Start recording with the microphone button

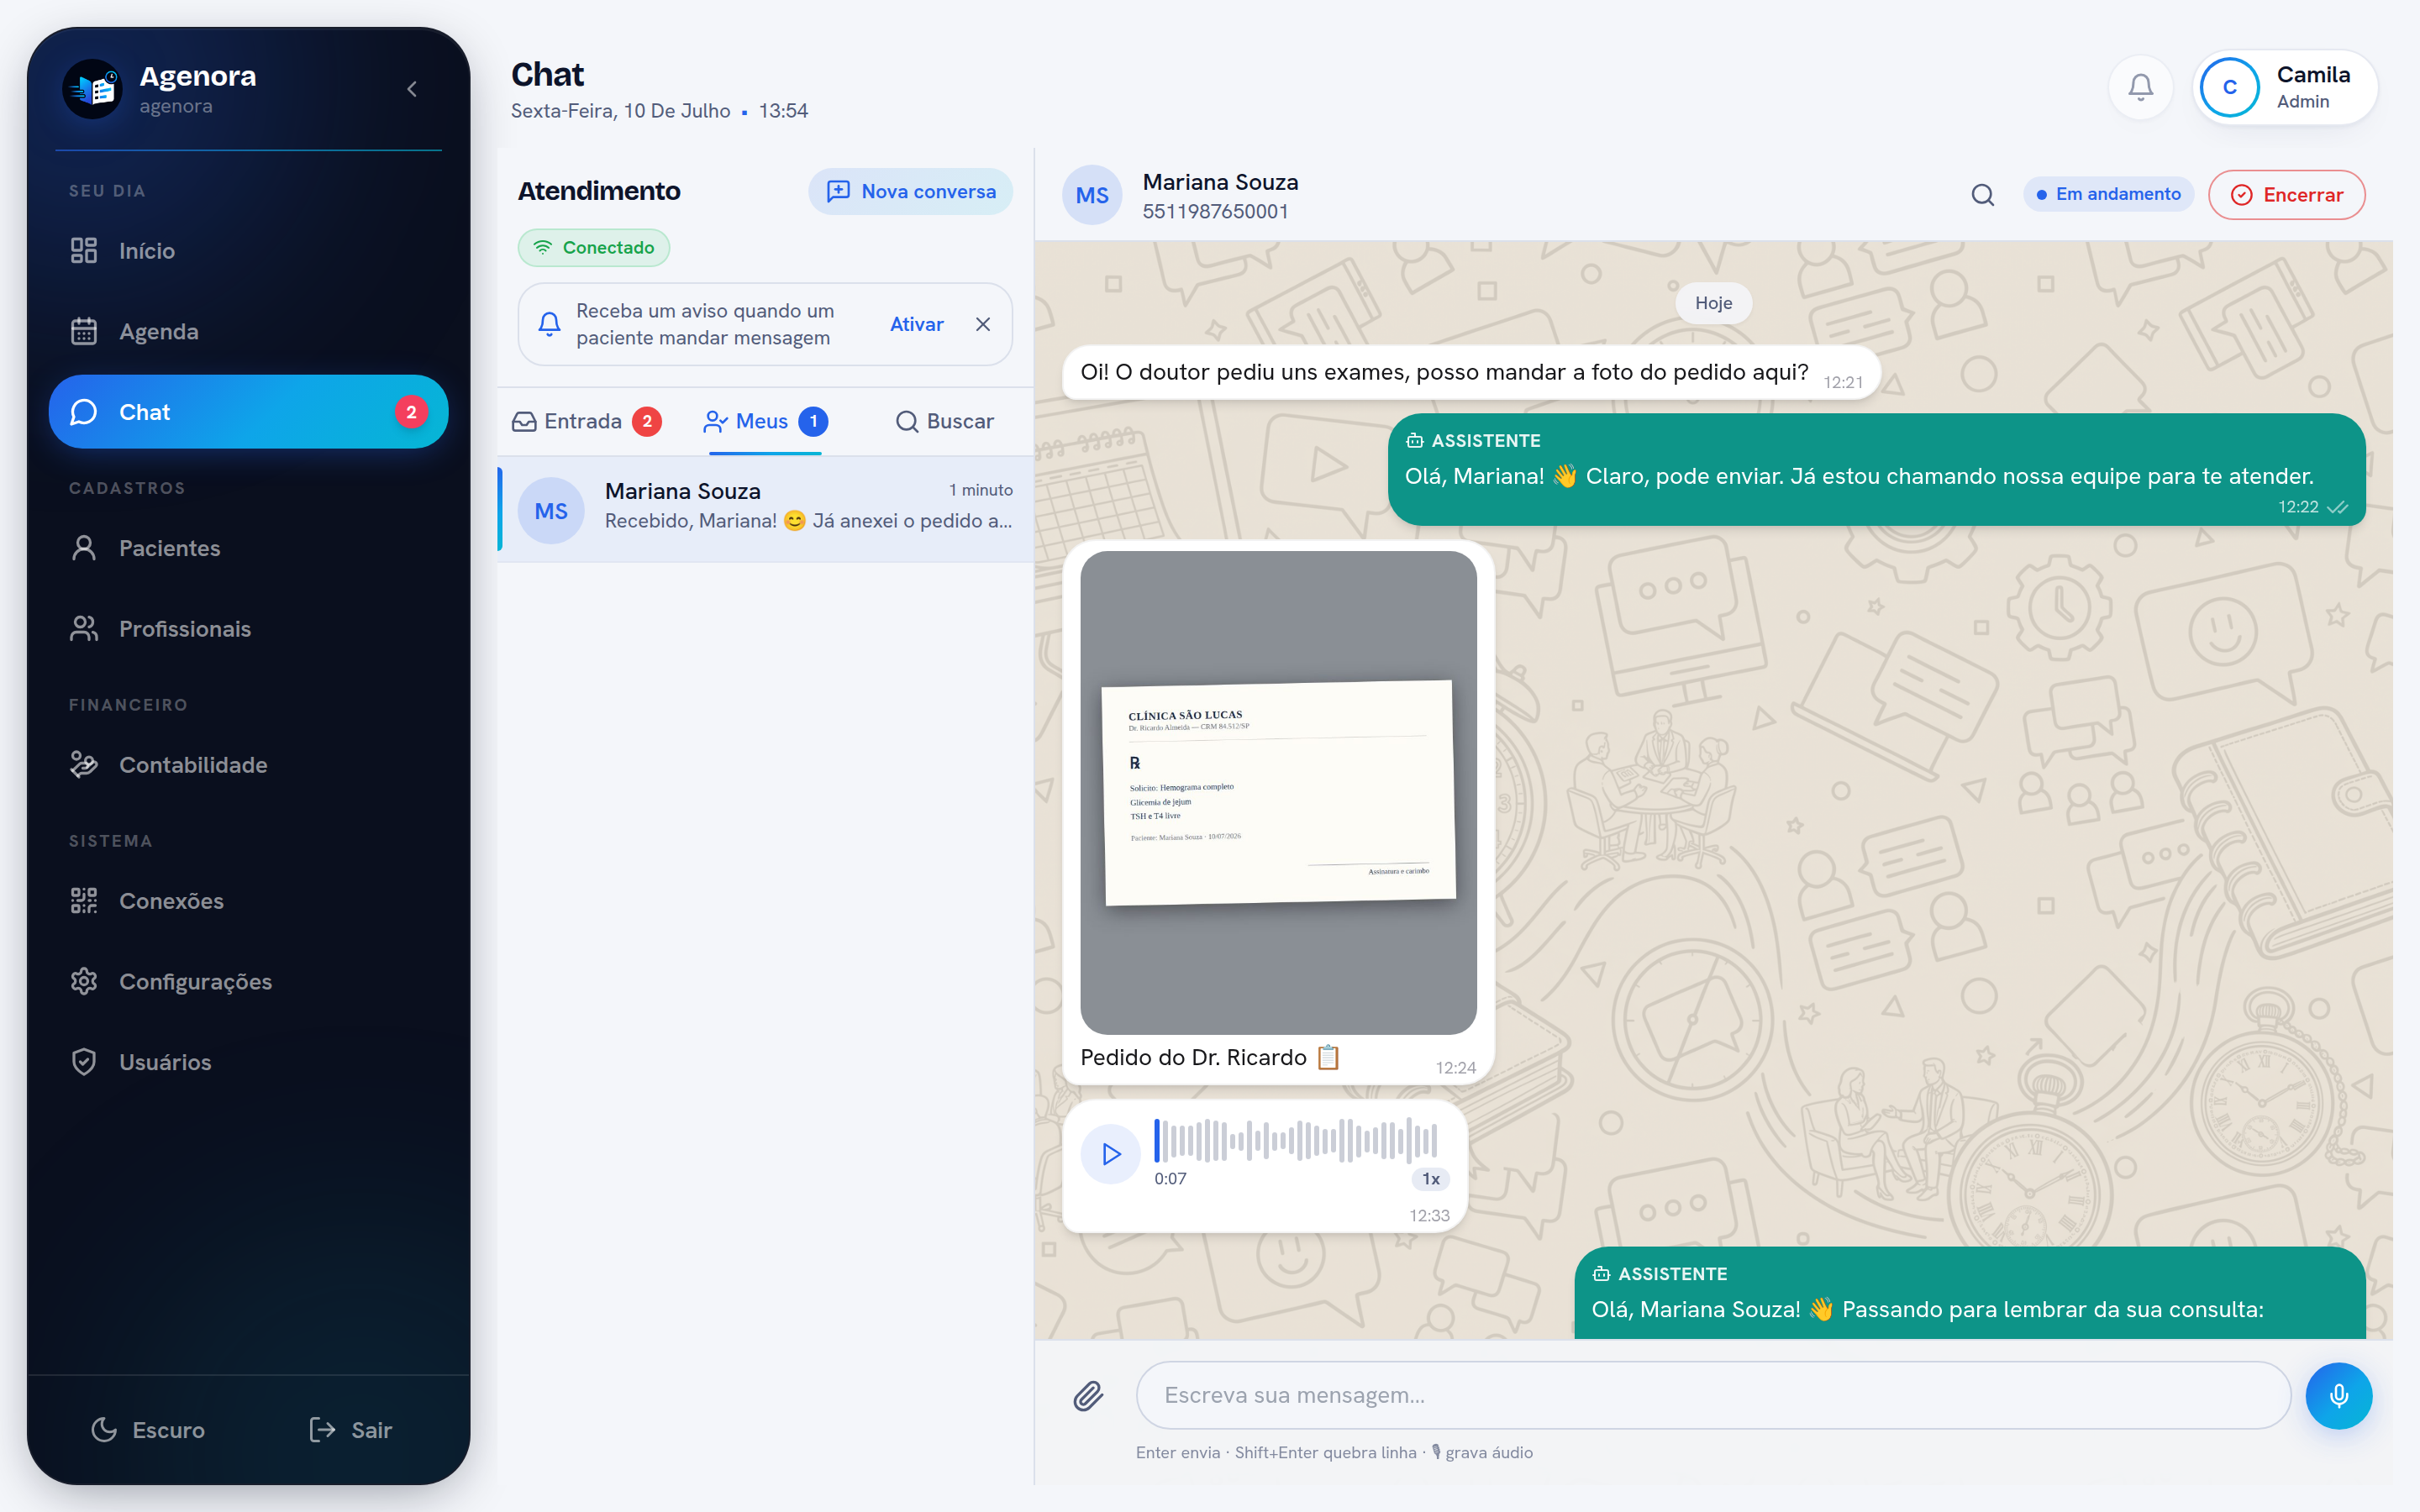2338,1395
